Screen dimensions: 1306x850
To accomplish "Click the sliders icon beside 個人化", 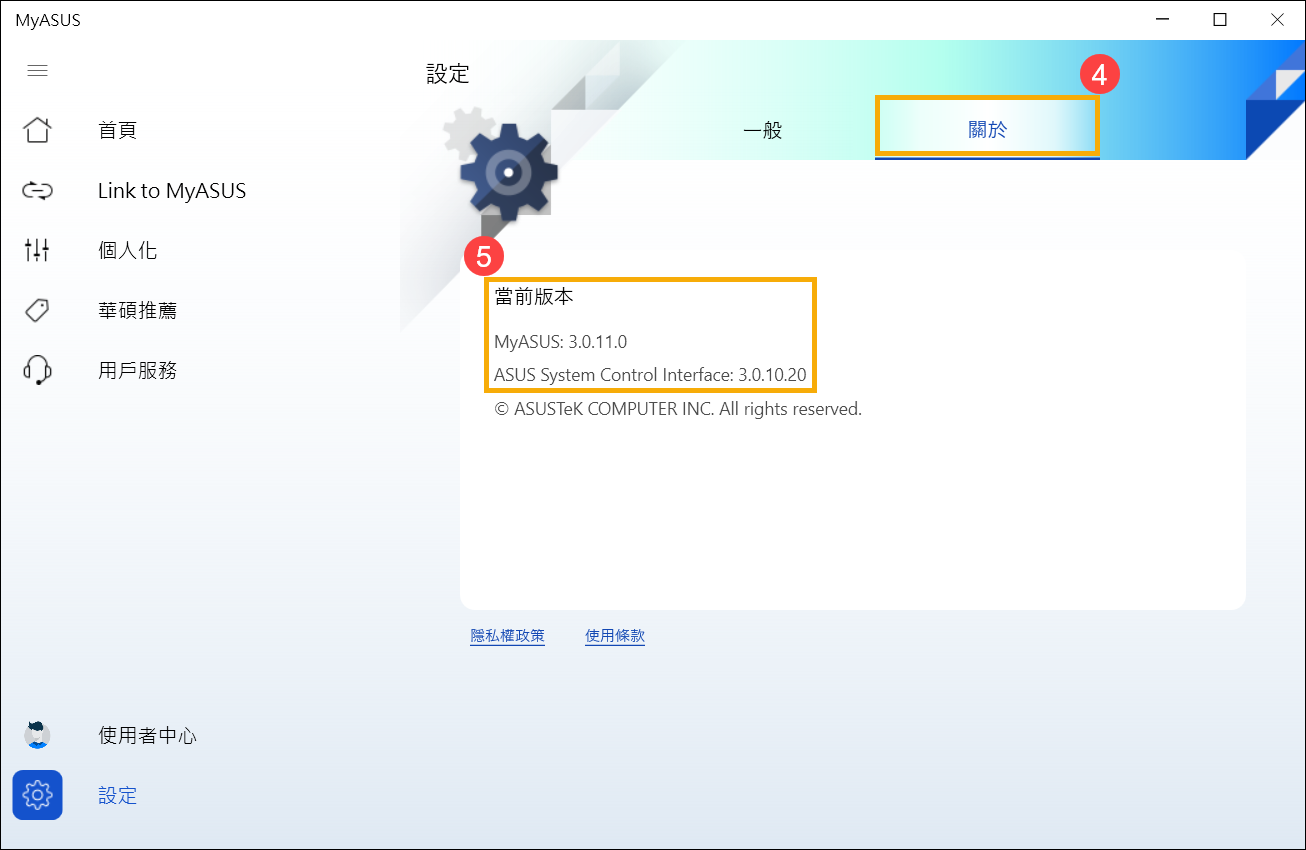I will [37, 250].
